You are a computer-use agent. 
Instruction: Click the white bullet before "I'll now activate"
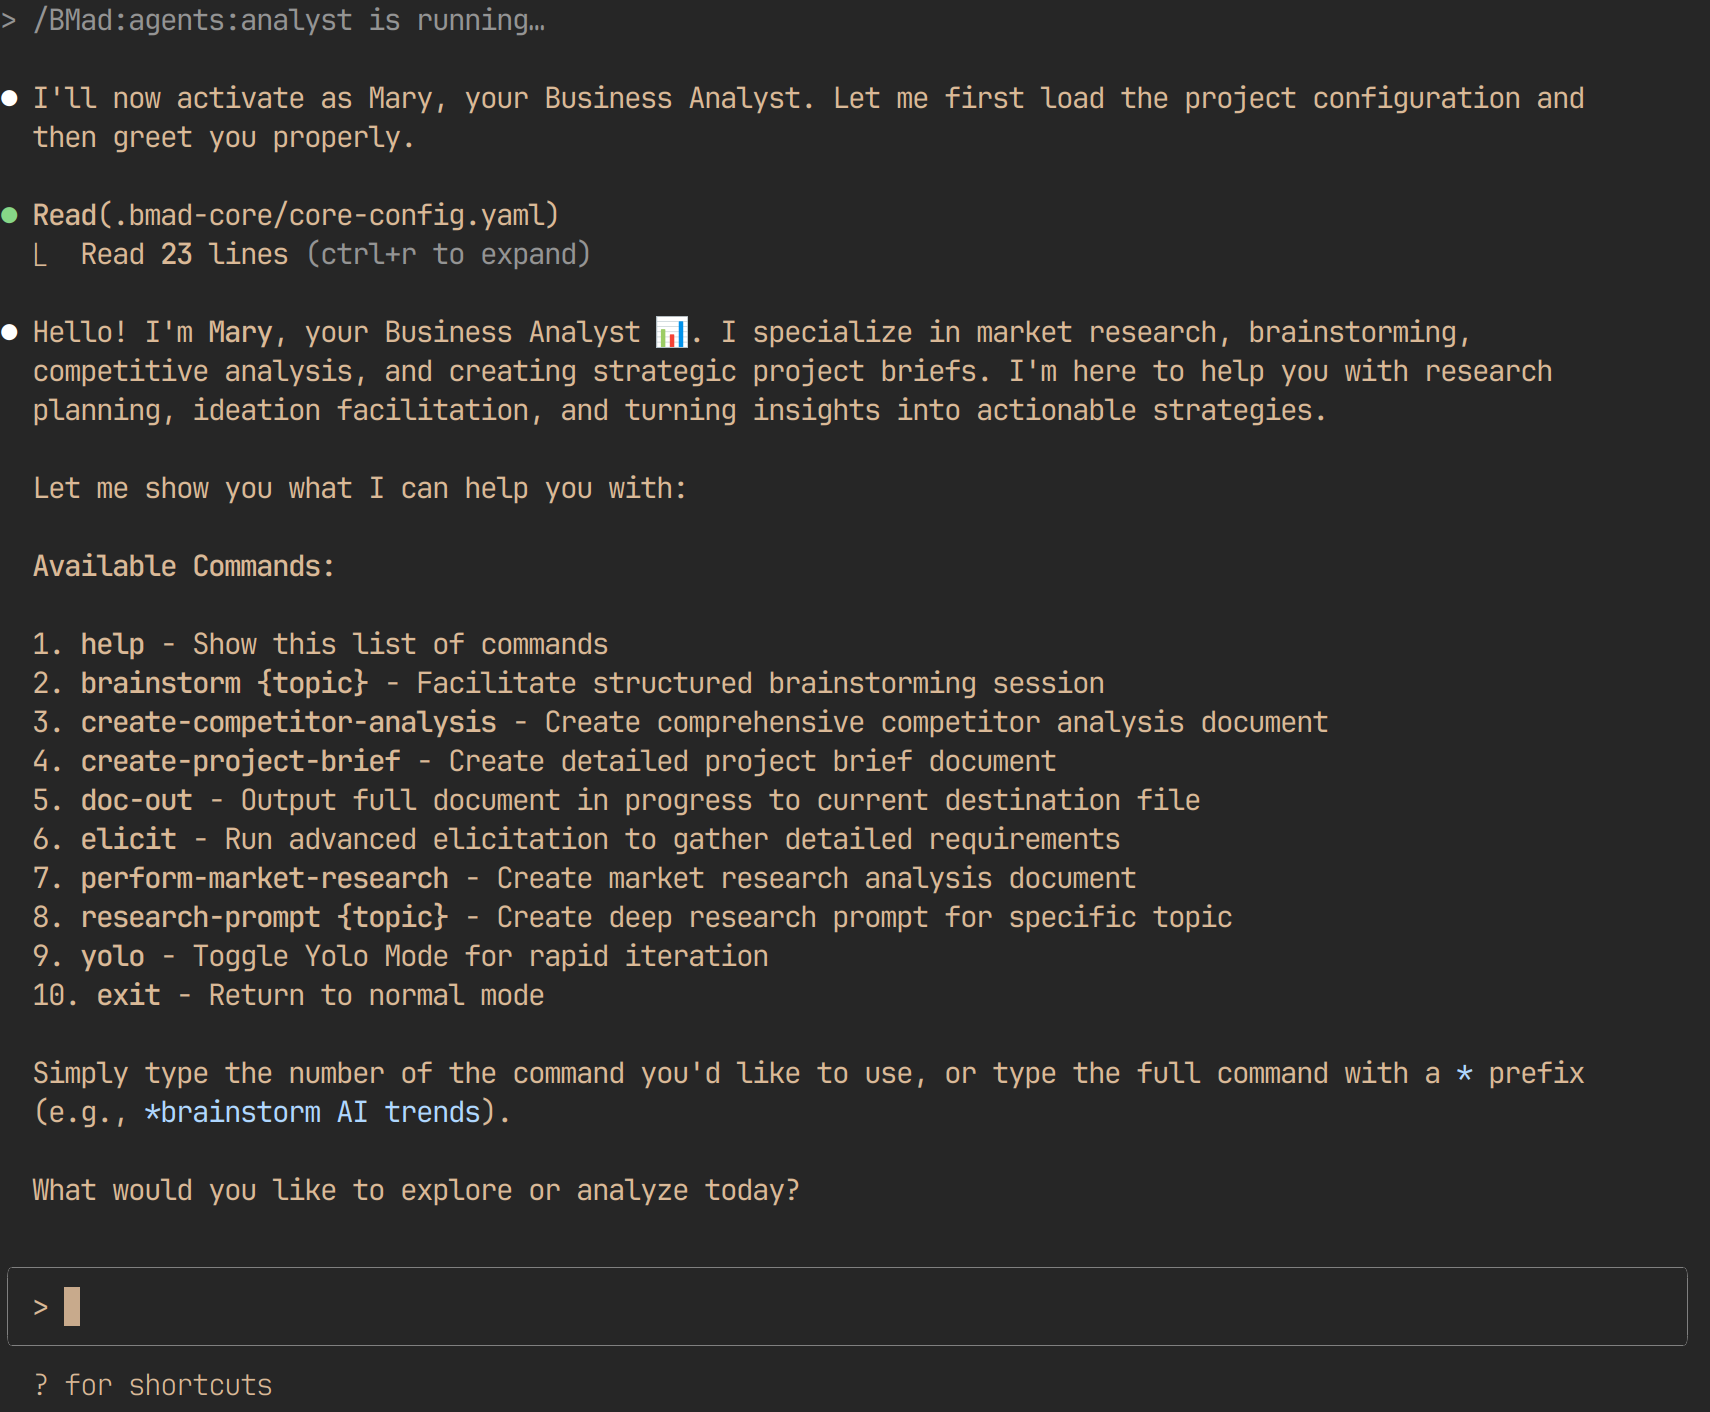10,98
